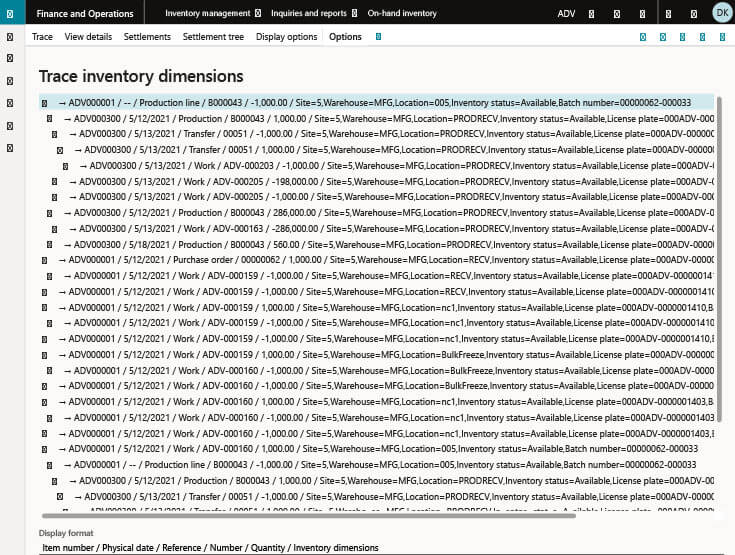Toggle expander for Work ADV-000203 row
735x555 pixels.
(x=66, y=166)
